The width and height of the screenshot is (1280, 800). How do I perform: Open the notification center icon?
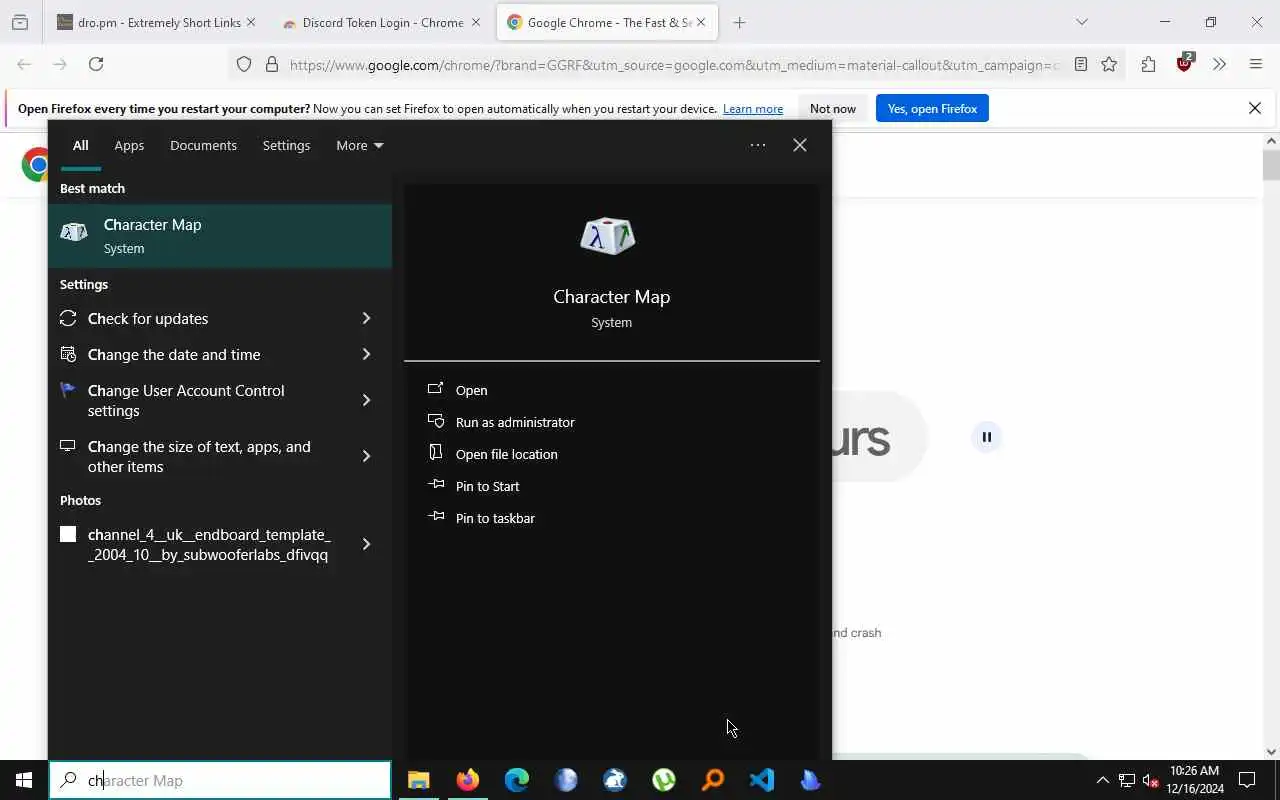click(1247, 780)
